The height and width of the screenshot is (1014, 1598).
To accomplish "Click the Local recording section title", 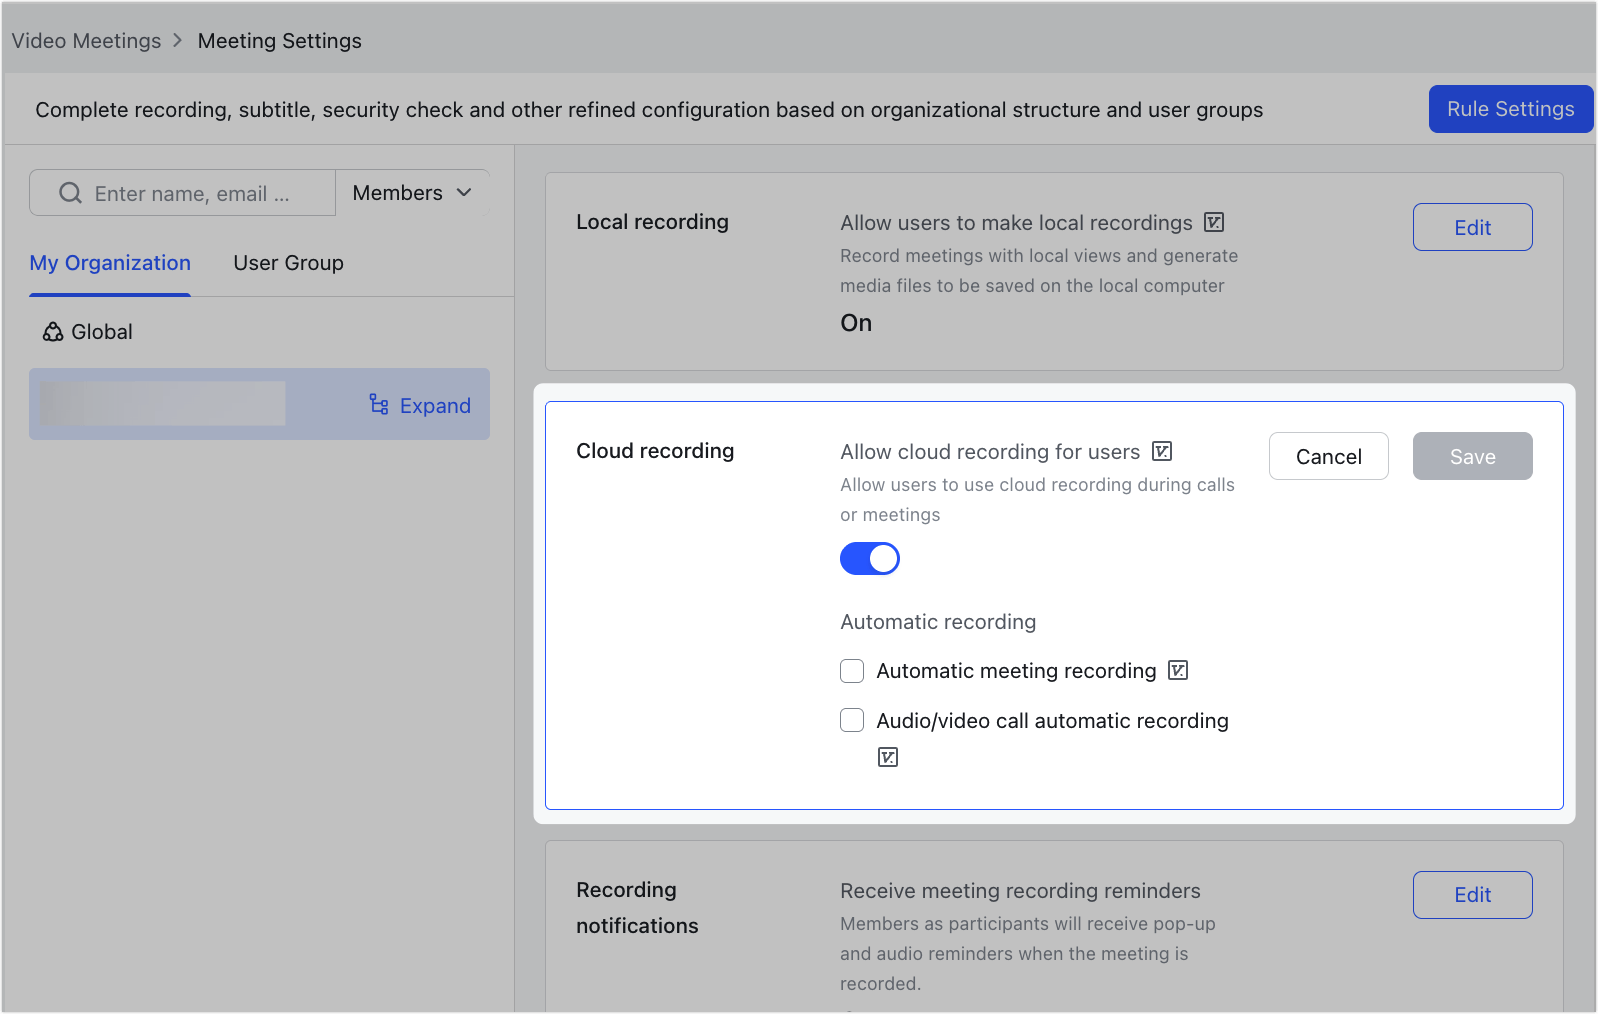I will pyautogui.click(x=652, y=222).
